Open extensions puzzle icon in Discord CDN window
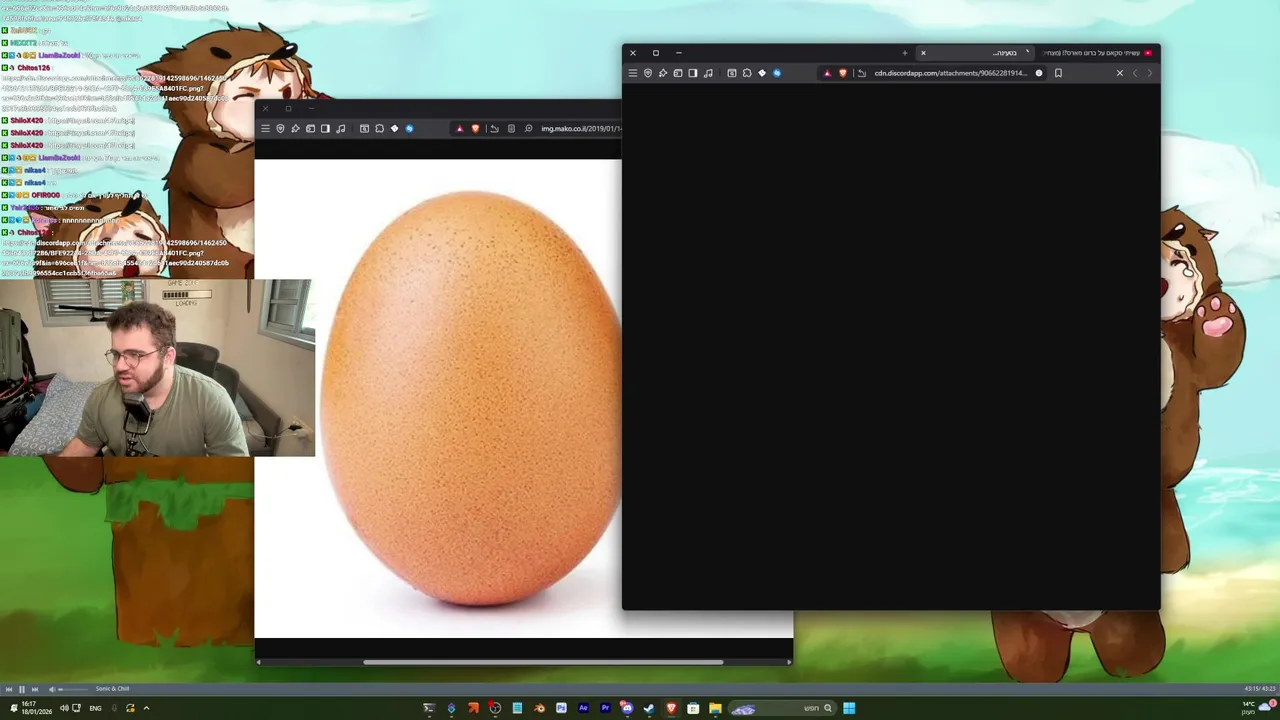Image resolution: width=1280 pixels, height=720 pixels. 747,73
